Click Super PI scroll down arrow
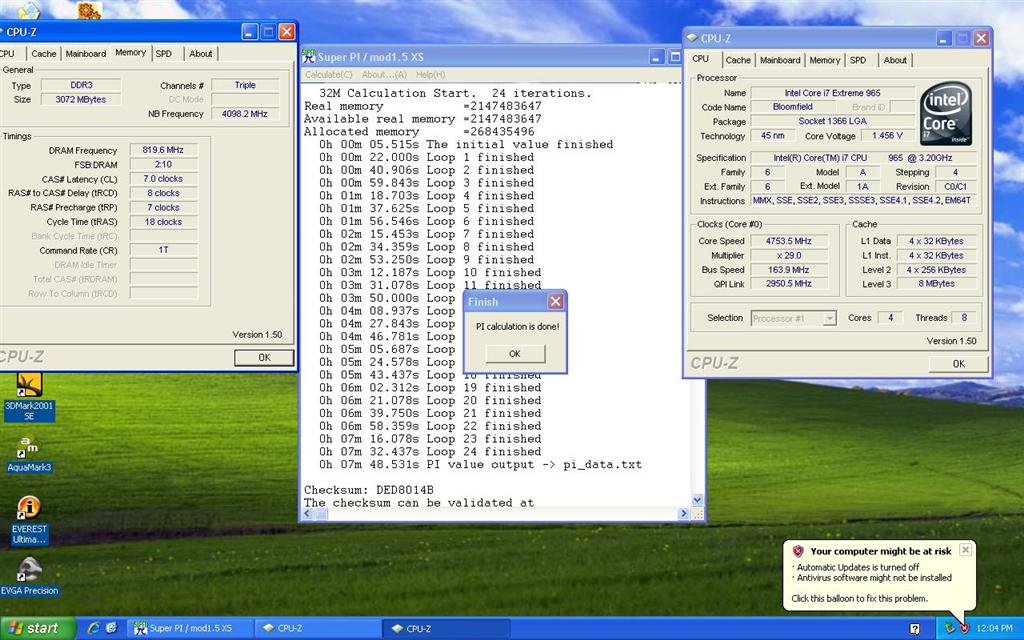 697,500
